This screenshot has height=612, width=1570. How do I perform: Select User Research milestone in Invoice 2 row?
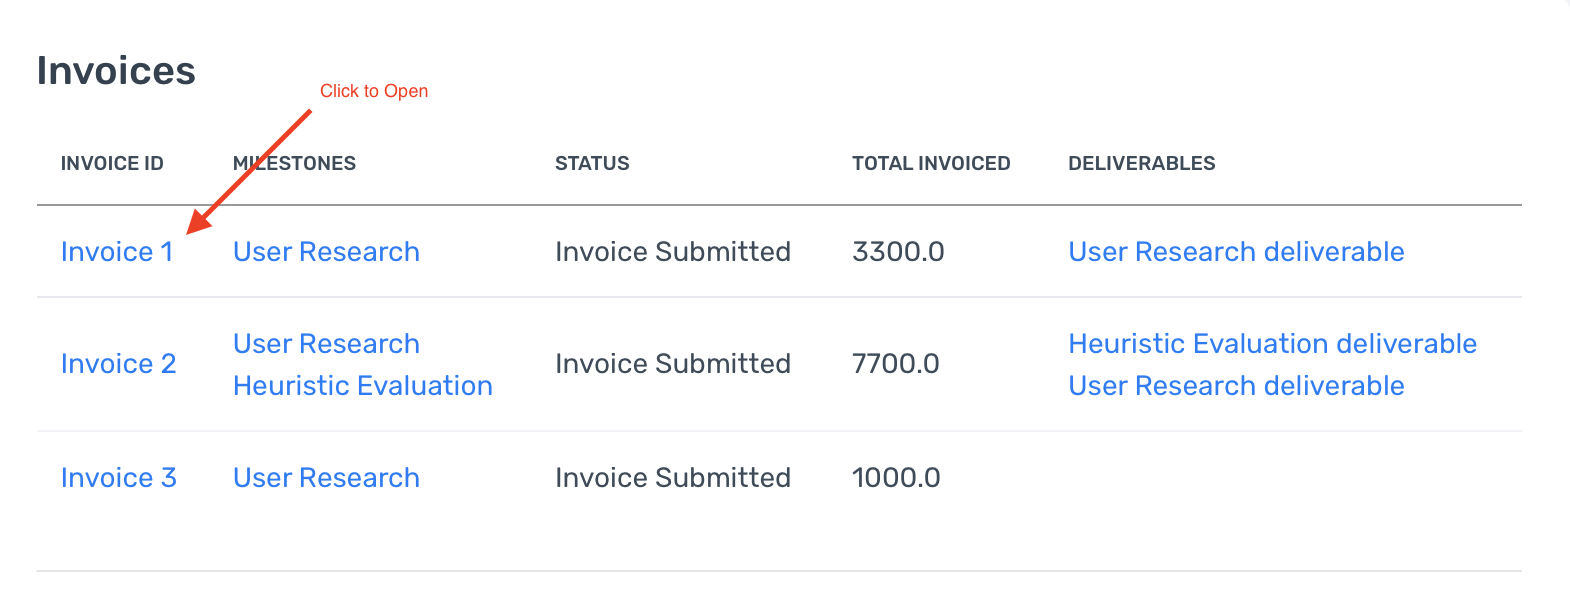pyautogui.click(x=326, y=344)
